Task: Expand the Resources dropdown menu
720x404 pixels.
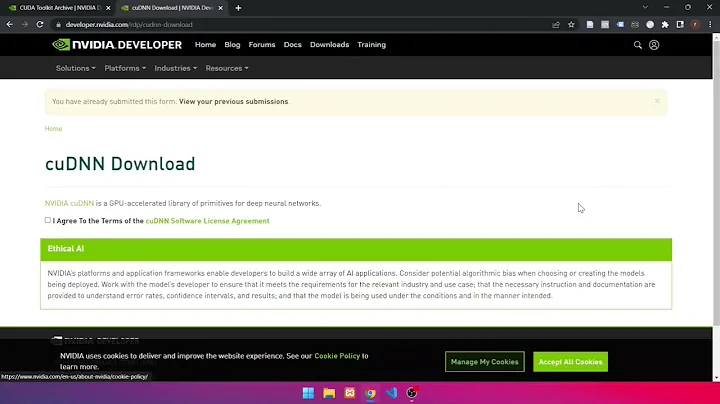Action: pyautogui.click(x=227, y=68)
